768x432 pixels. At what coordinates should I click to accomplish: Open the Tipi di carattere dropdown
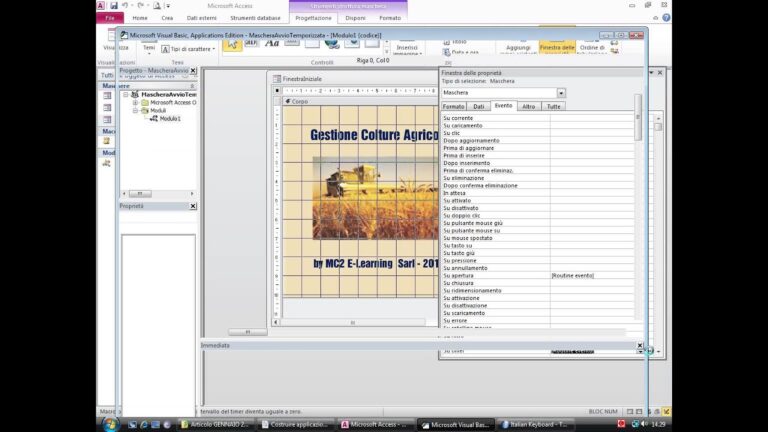click(189, 49)
